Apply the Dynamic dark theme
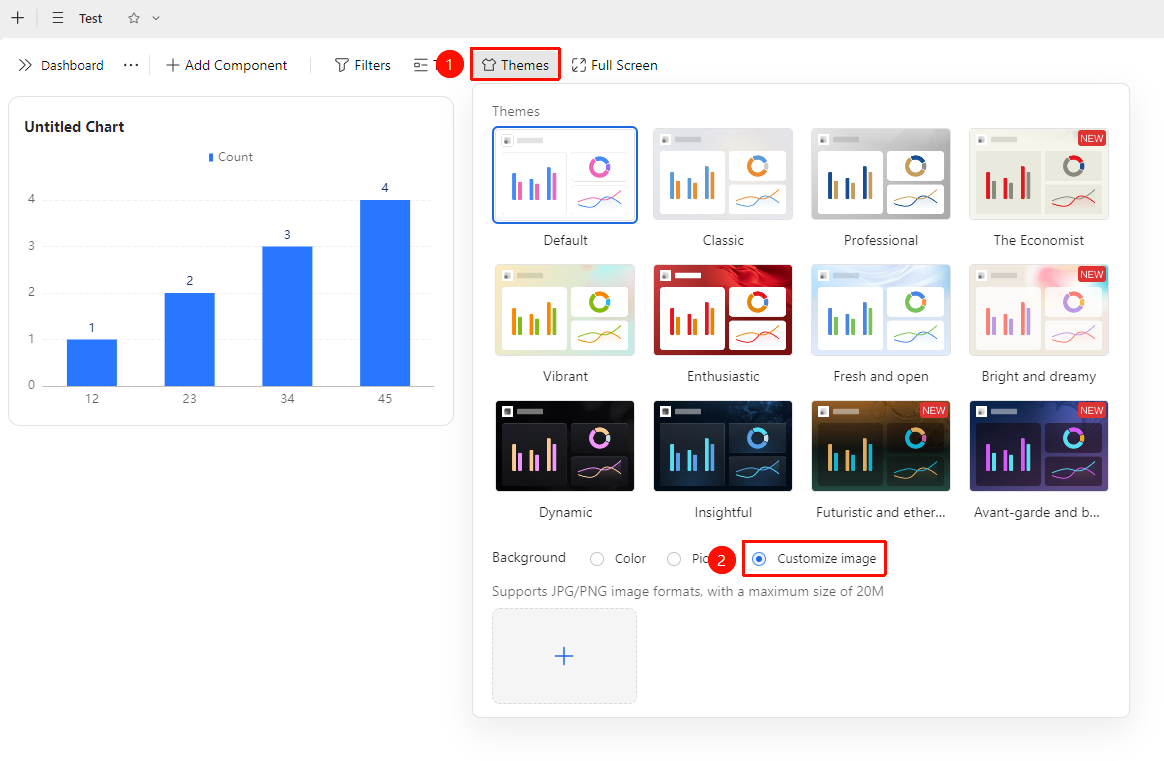This screenshot has width=1164, height=761. (565, 446)
